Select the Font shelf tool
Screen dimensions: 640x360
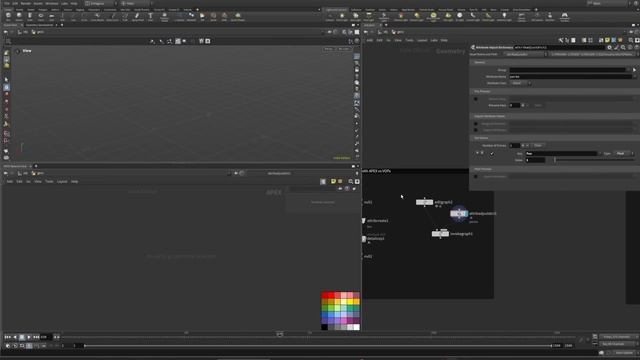150,16
